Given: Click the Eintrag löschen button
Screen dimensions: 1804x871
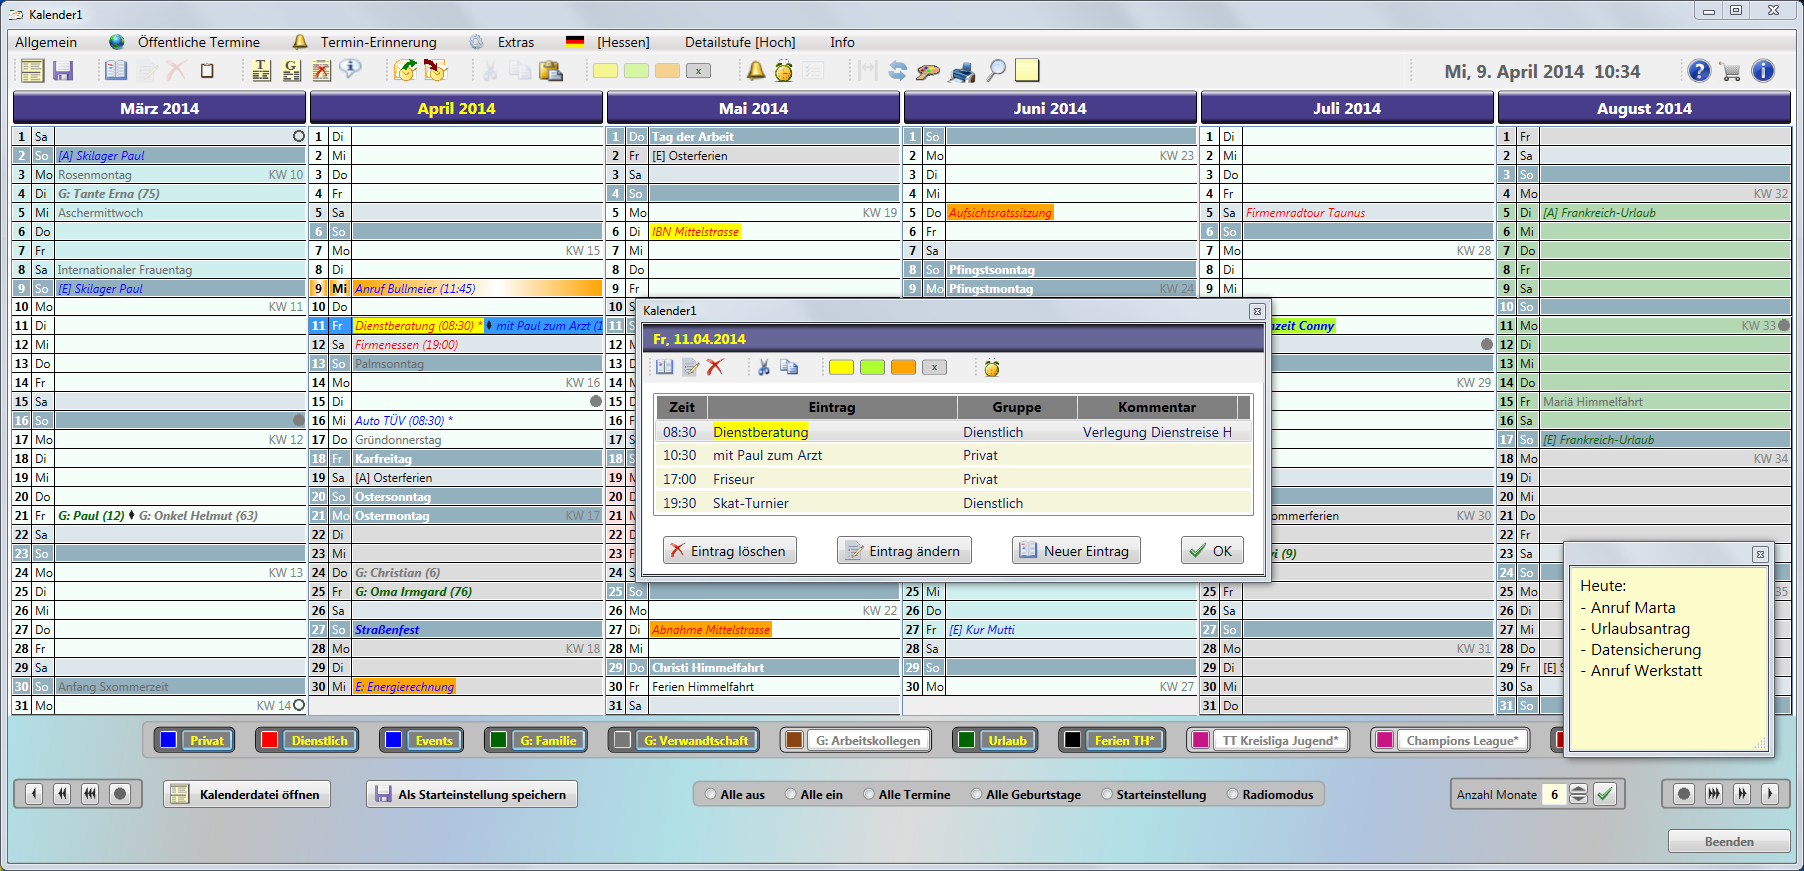Looking at the screenshot, I should click(729, 551).
